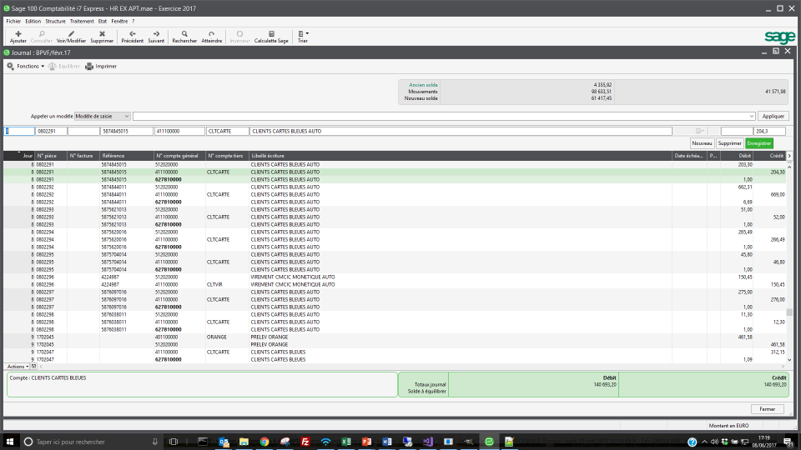
Task: Open the Rechercher search tool
Action: pyautogui.click(x=184, y=36)
